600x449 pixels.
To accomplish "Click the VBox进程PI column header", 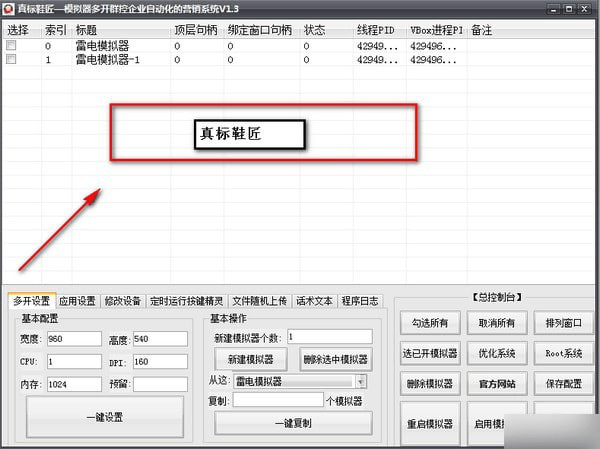I will [x=436, y=30].
